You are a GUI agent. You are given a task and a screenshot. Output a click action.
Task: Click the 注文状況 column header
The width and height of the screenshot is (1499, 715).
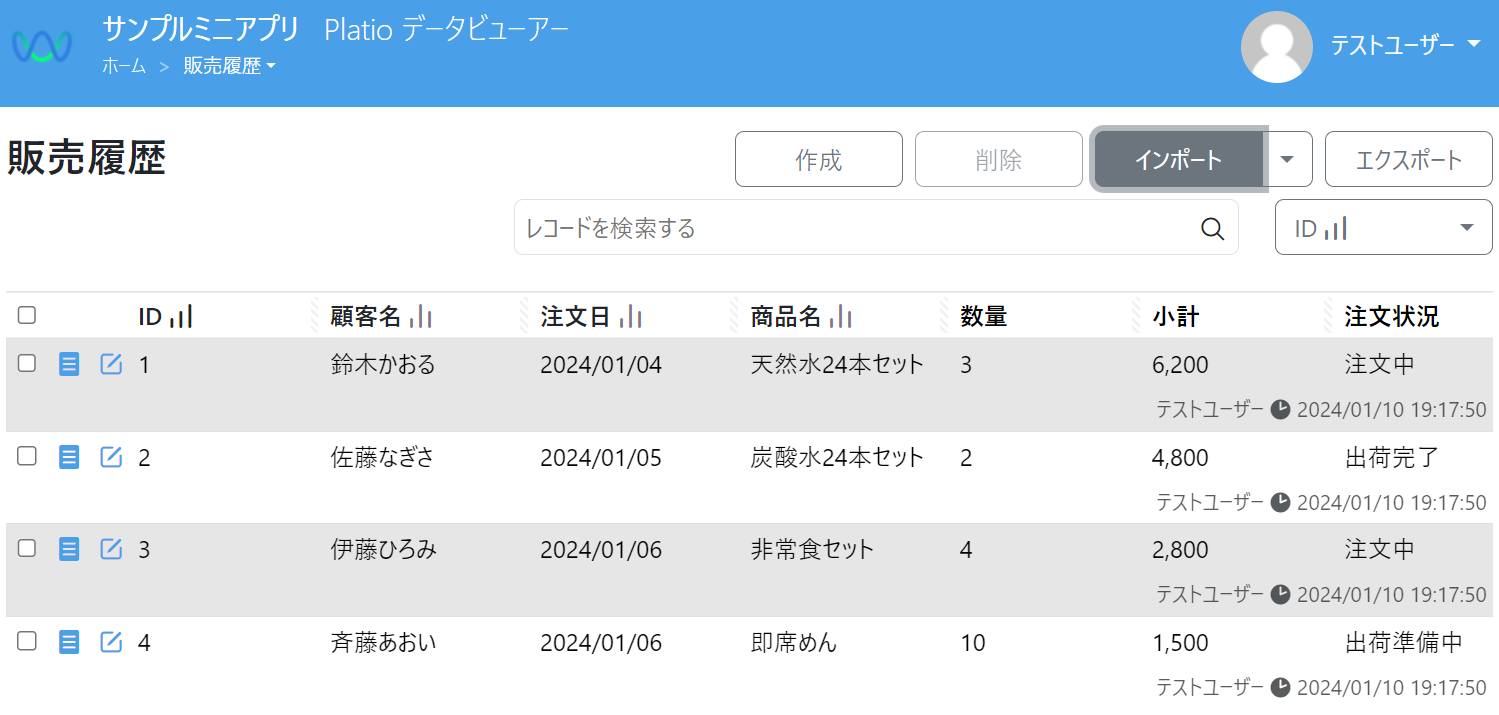(x=1392, y=317)
